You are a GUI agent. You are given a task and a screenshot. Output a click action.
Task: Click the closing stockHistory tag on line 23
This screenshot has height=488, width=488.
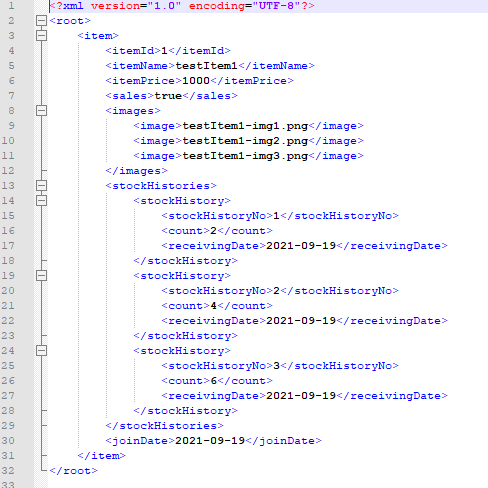click(x=185, y=336)
